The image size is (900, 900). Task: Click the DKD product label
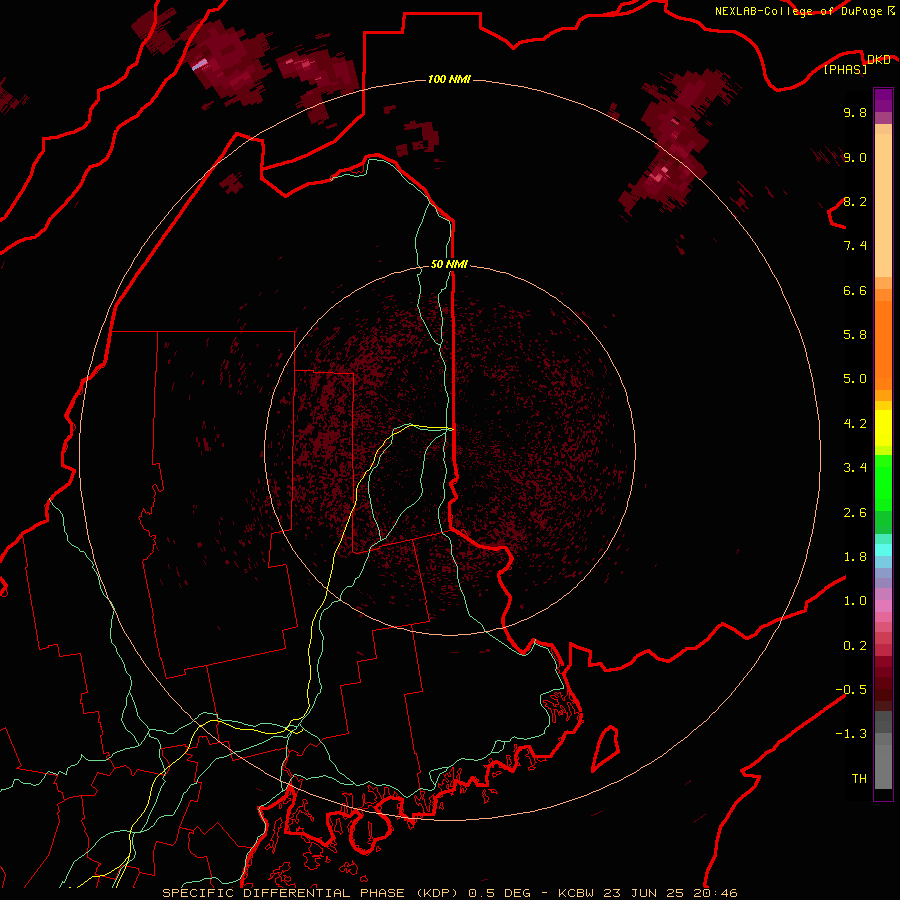point(878,59)
